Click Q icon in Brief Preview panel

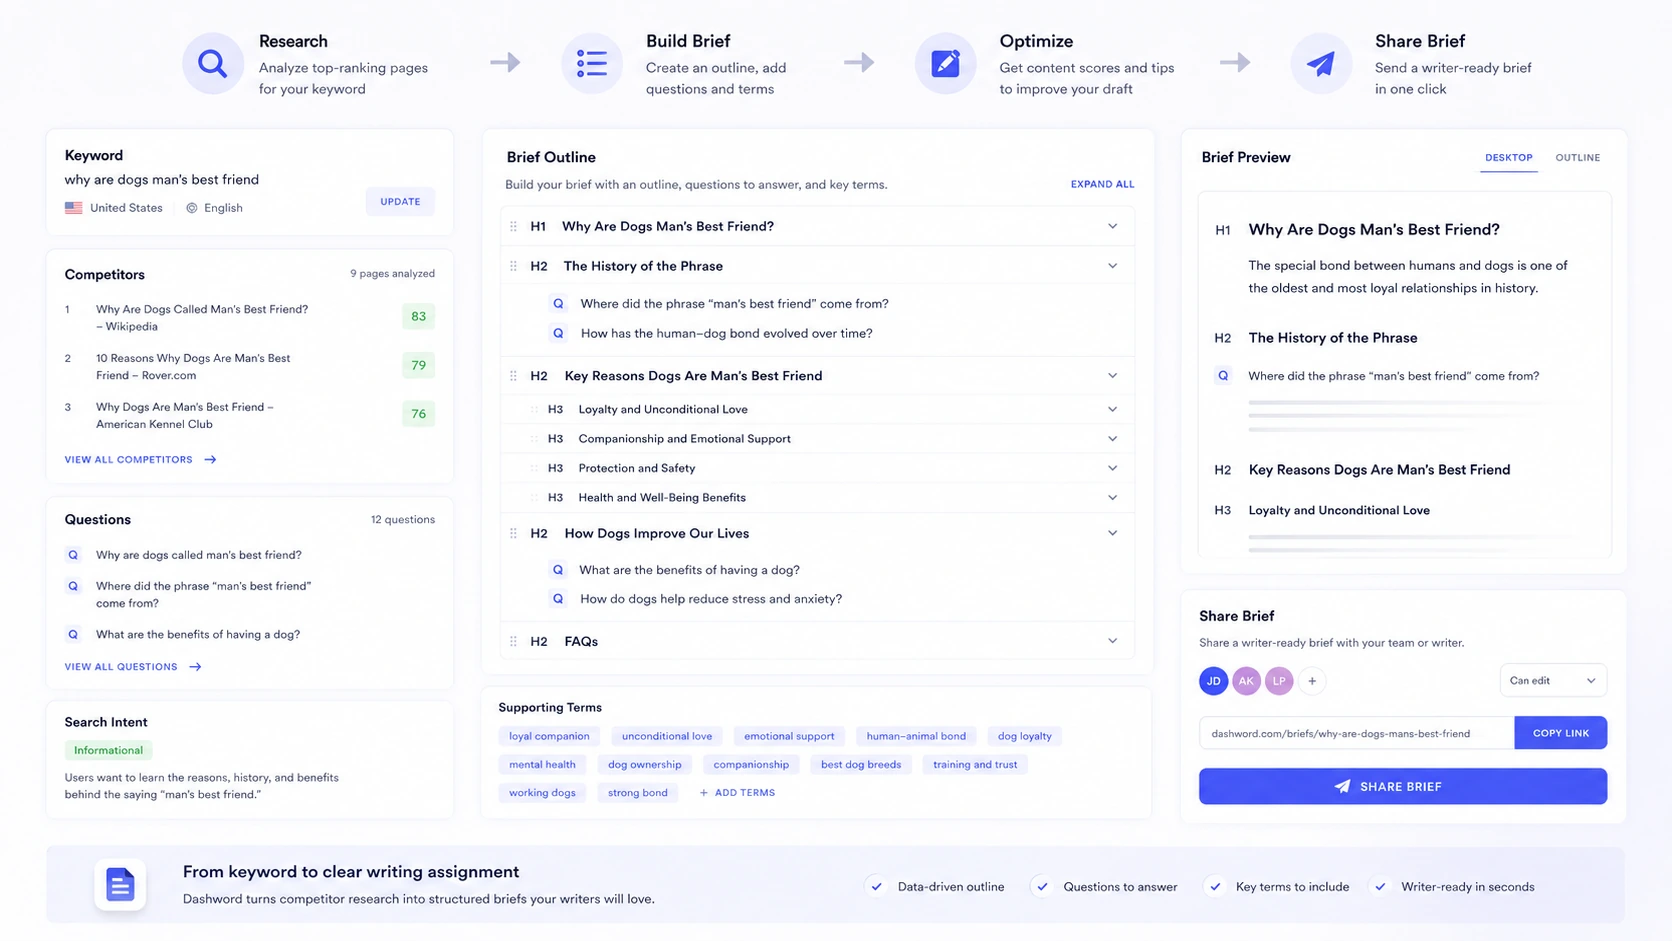pos(1222,376)
